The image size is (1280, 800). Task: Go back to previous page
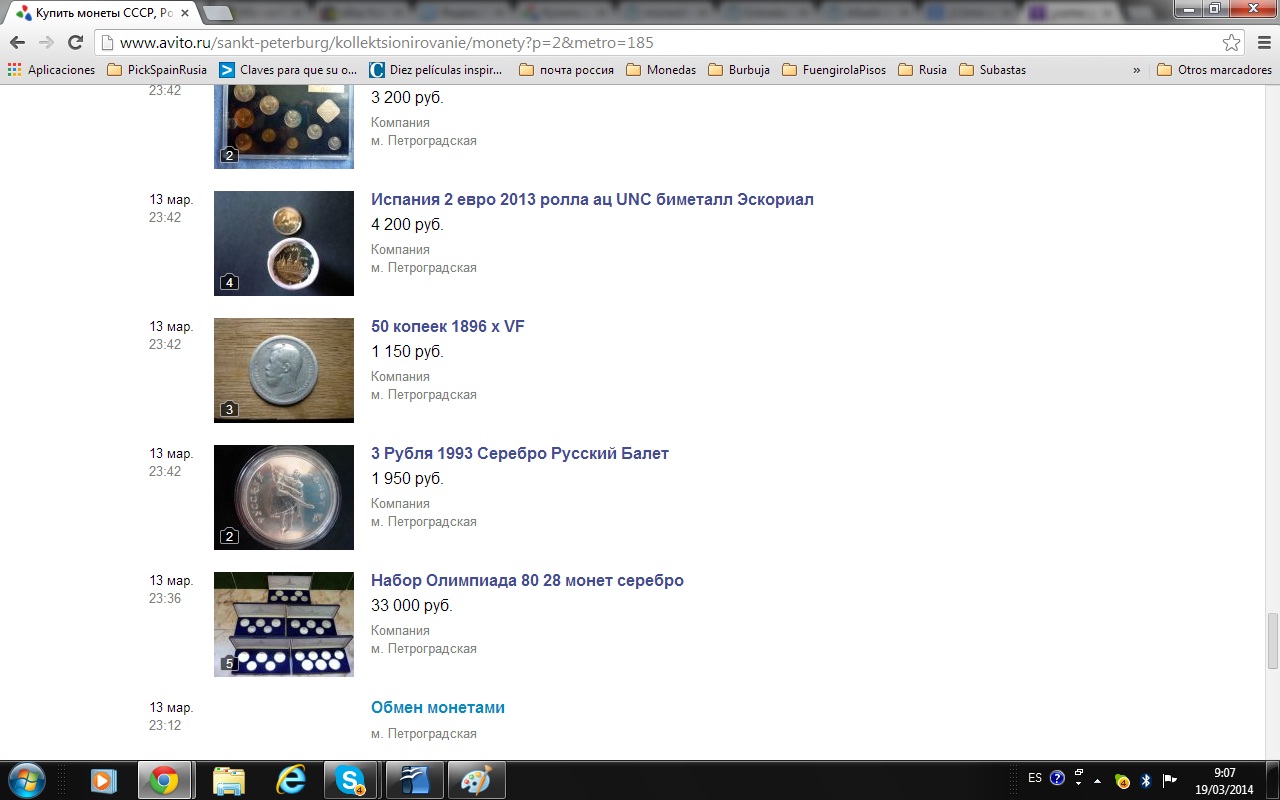[17, 43]
